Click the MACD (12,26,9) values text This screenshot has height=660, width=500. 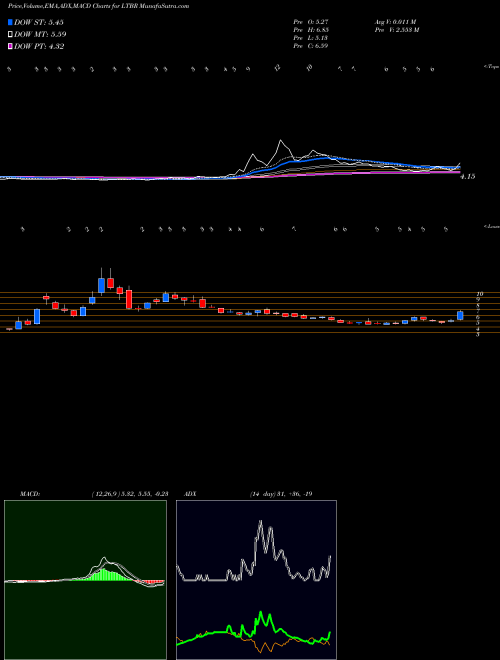tap(129, 494)
